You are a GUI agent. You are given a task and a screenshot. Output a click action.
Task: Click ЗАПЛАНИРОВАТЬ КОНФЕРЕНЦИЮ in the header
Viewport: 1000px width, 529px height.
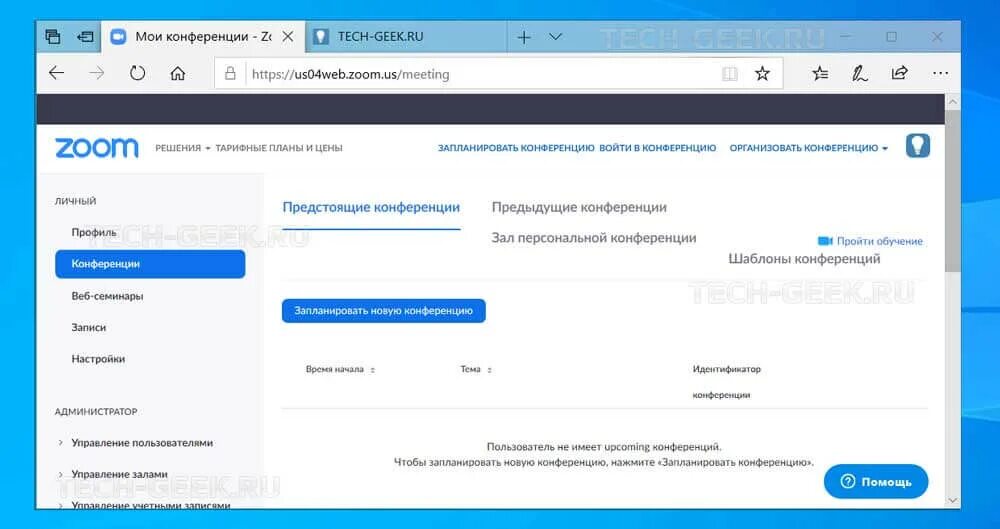point(516,148)
